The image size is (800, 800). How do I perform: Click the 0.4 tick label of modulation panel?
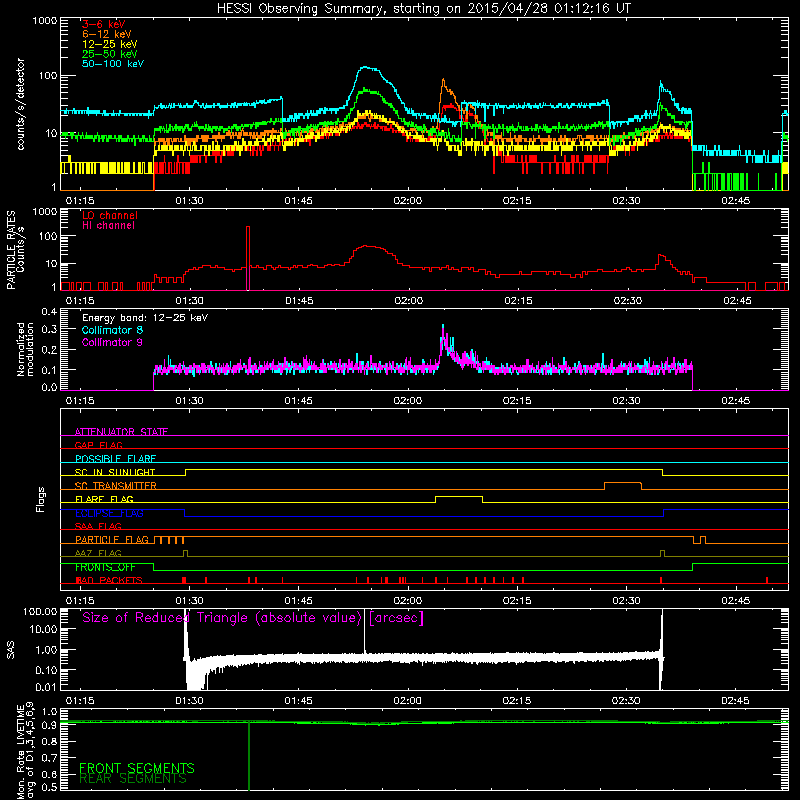click(x=49, y=311)
